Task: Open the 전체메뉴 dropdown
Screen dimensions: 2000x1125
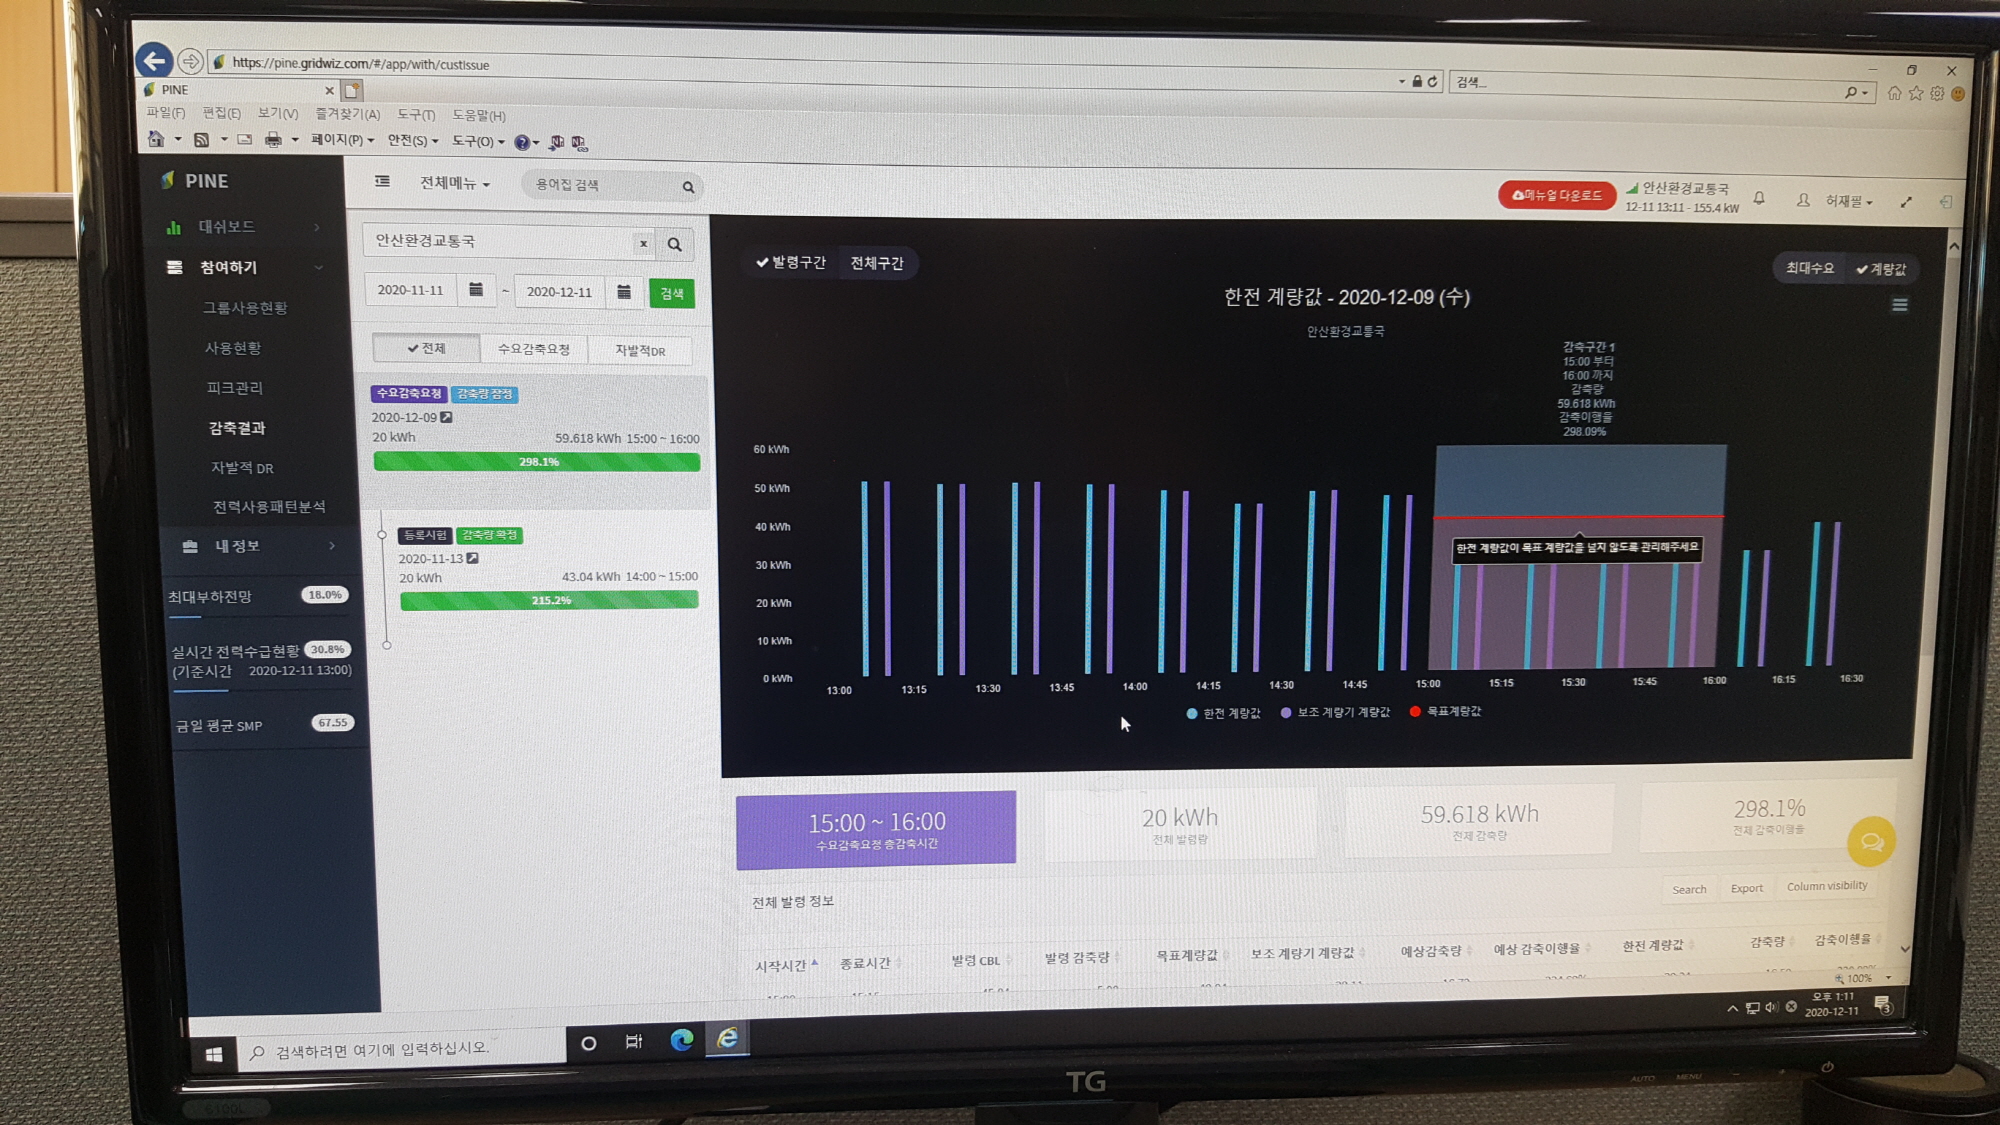Action: 454,183
